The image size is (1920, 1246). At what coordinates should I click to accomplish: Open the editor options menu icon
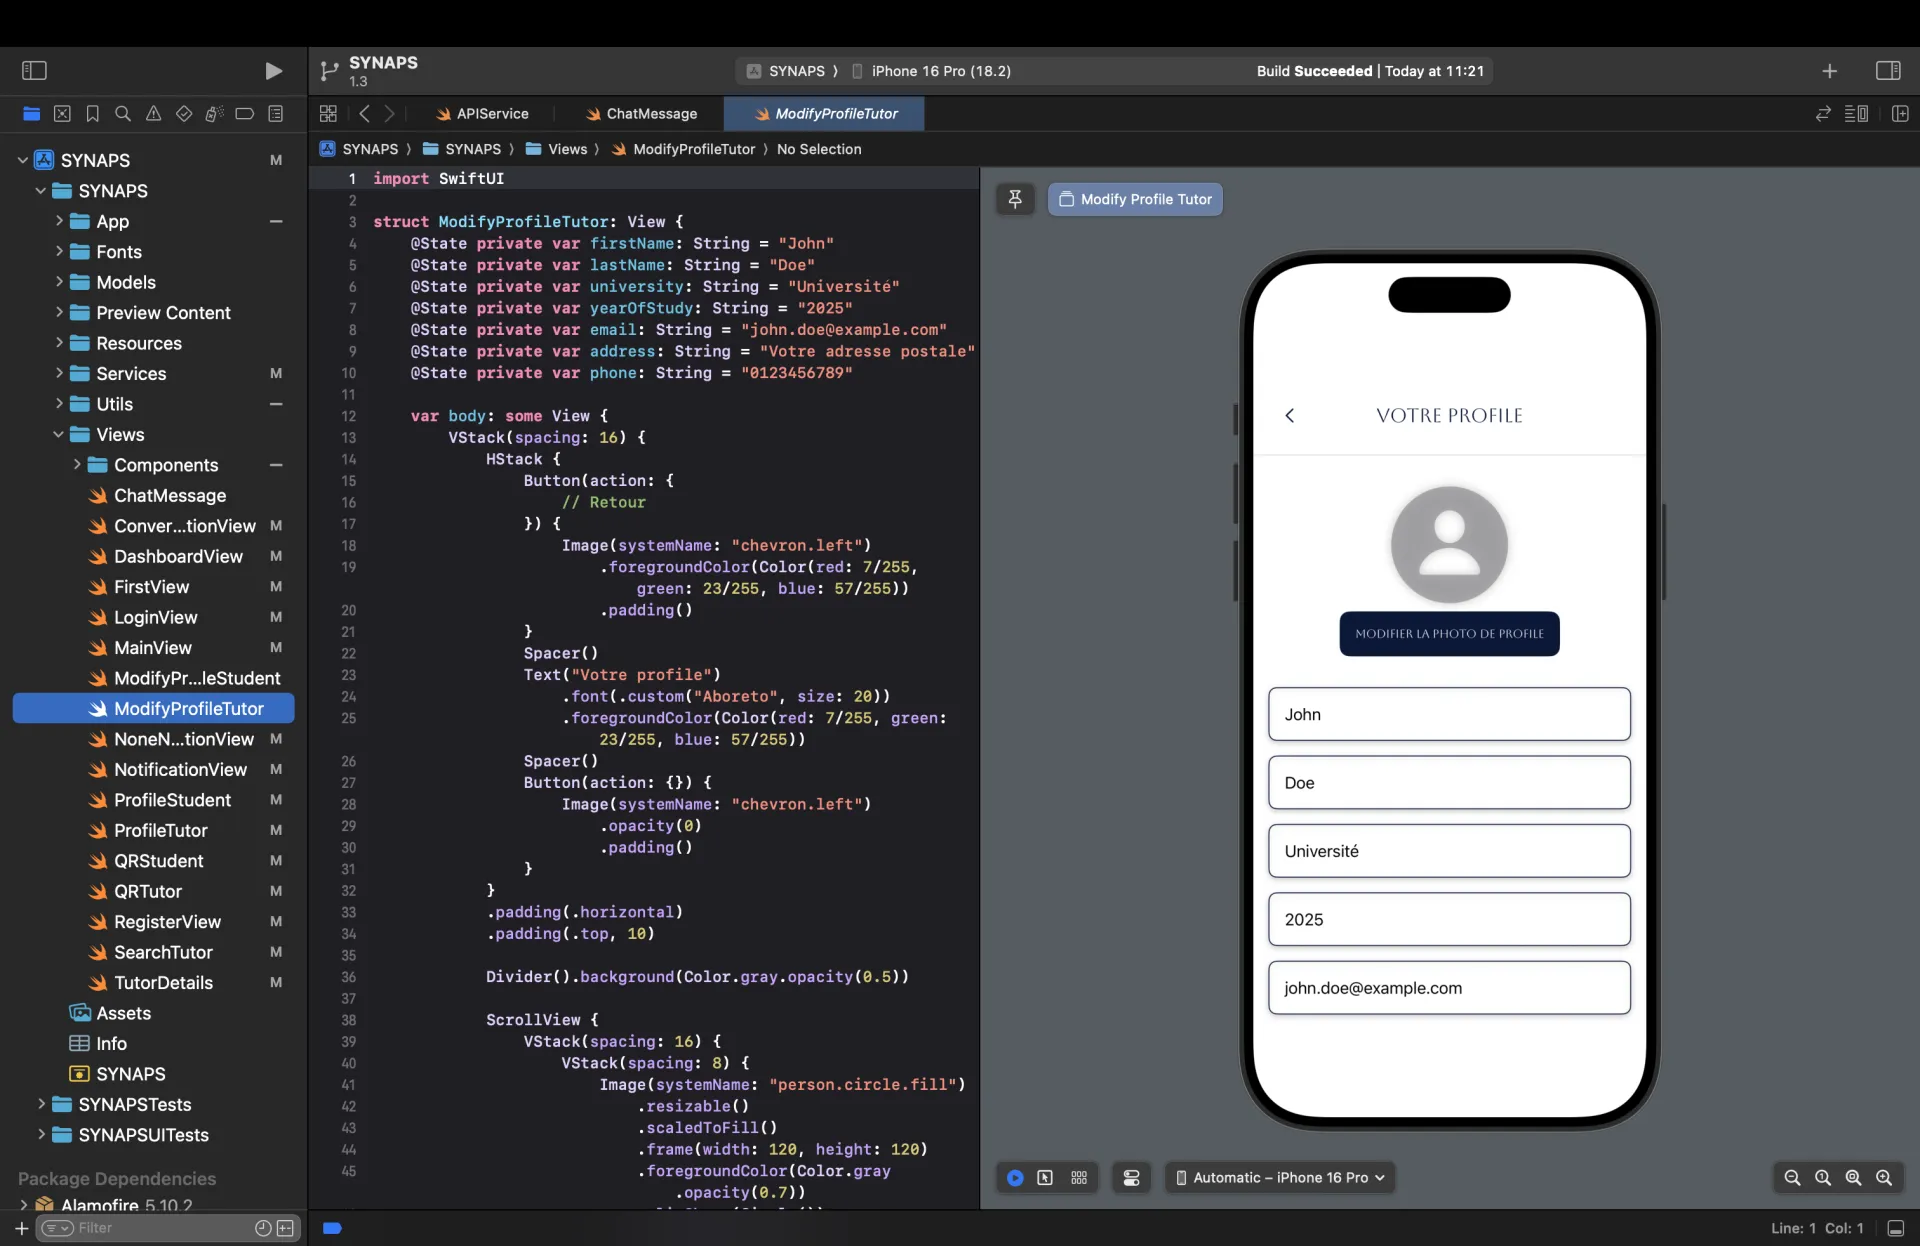(x=1857, y=114)
